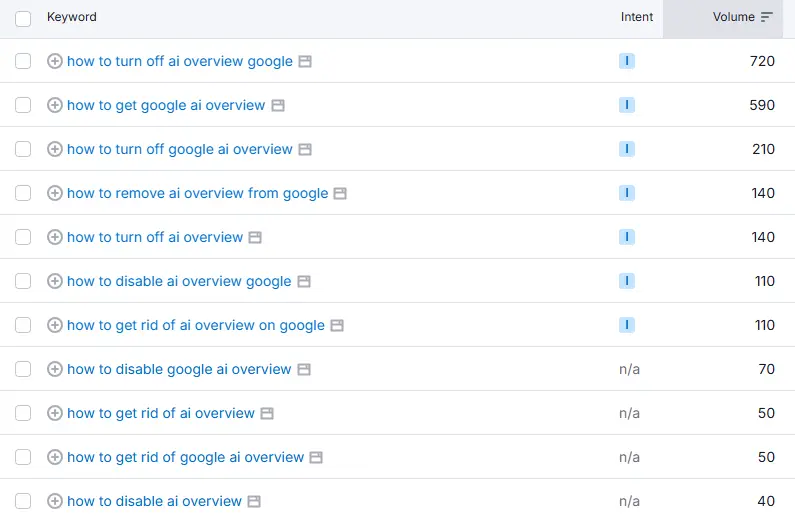Check the box for 'how to turn off ai overview'

click(x=23, y=237)
